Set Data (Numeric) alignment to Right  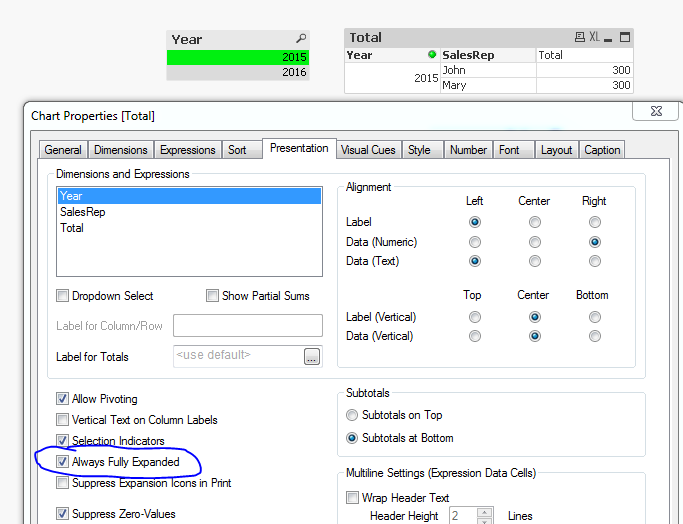click(x=595, y=242)
